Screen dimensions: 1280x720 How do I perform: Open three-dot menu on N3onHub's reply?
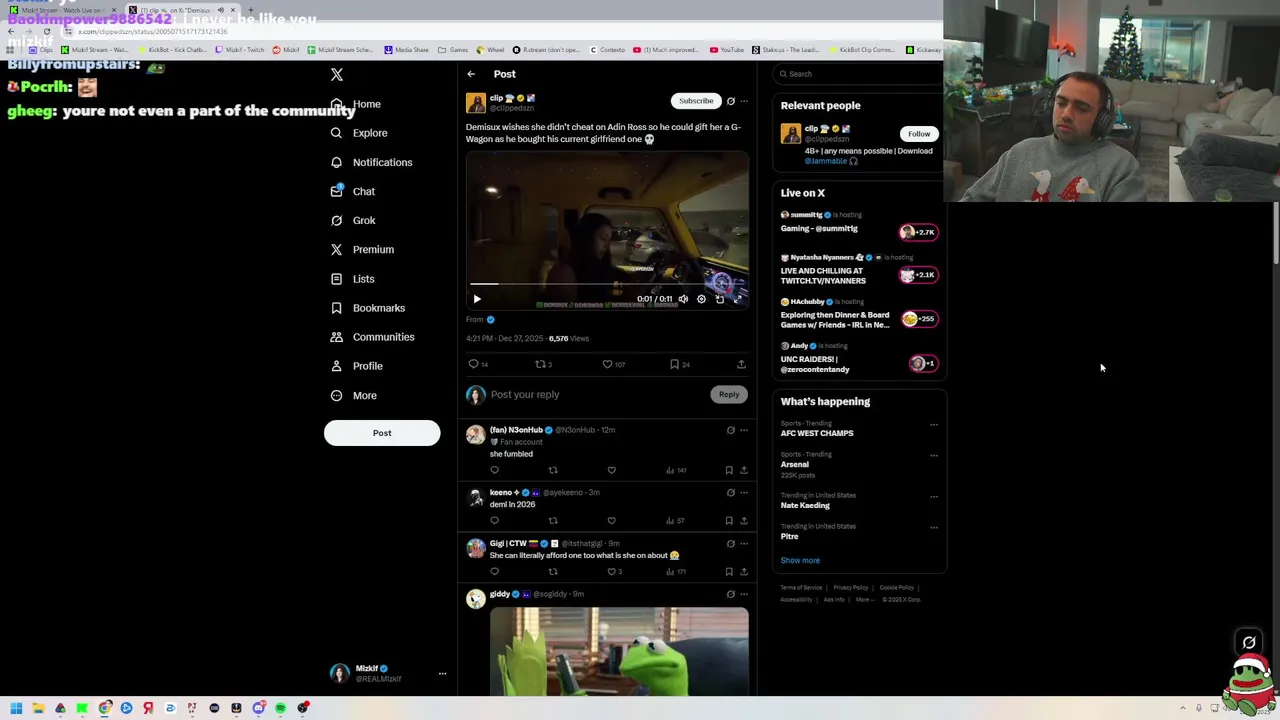743,430
